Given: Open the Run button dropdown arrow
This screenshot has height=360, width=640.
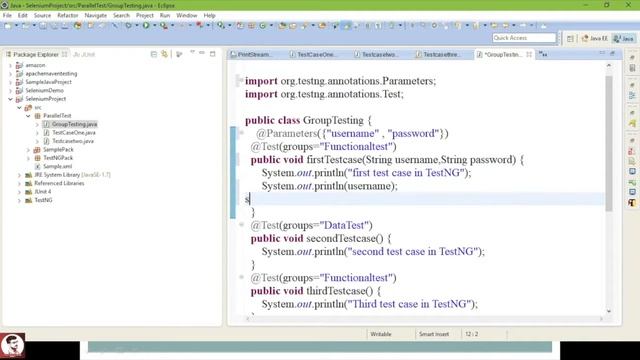Looking at the screenshot, I should (154, 26).
